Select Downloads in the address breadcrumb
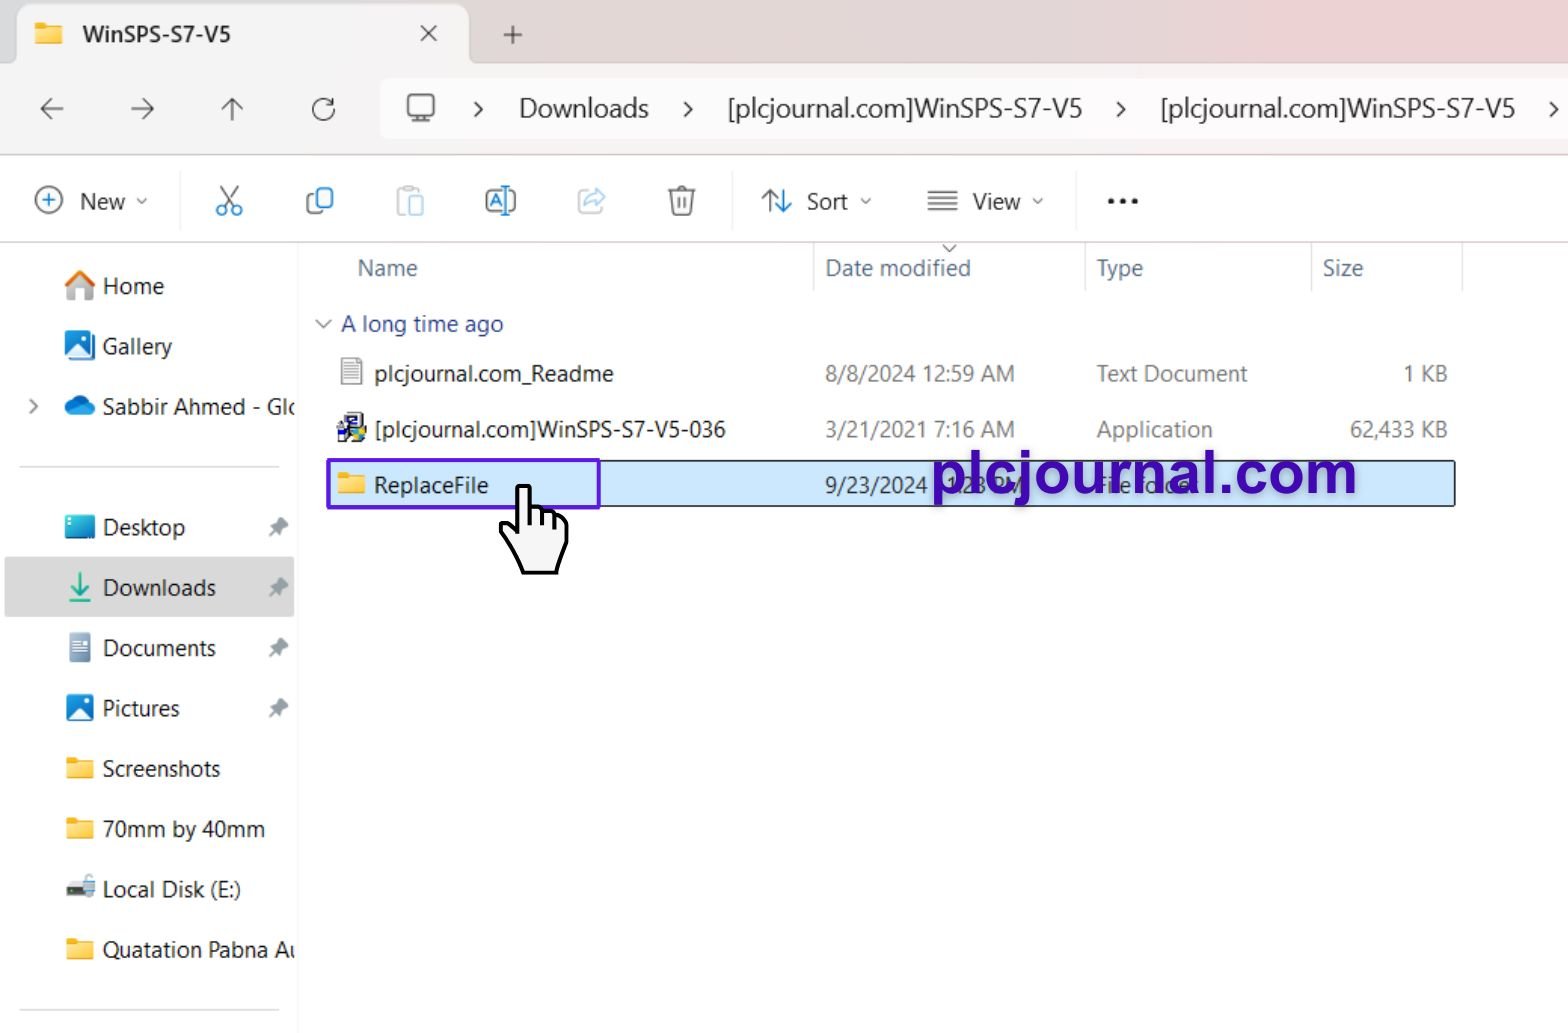1568x1033 pixels. point(584,108)
